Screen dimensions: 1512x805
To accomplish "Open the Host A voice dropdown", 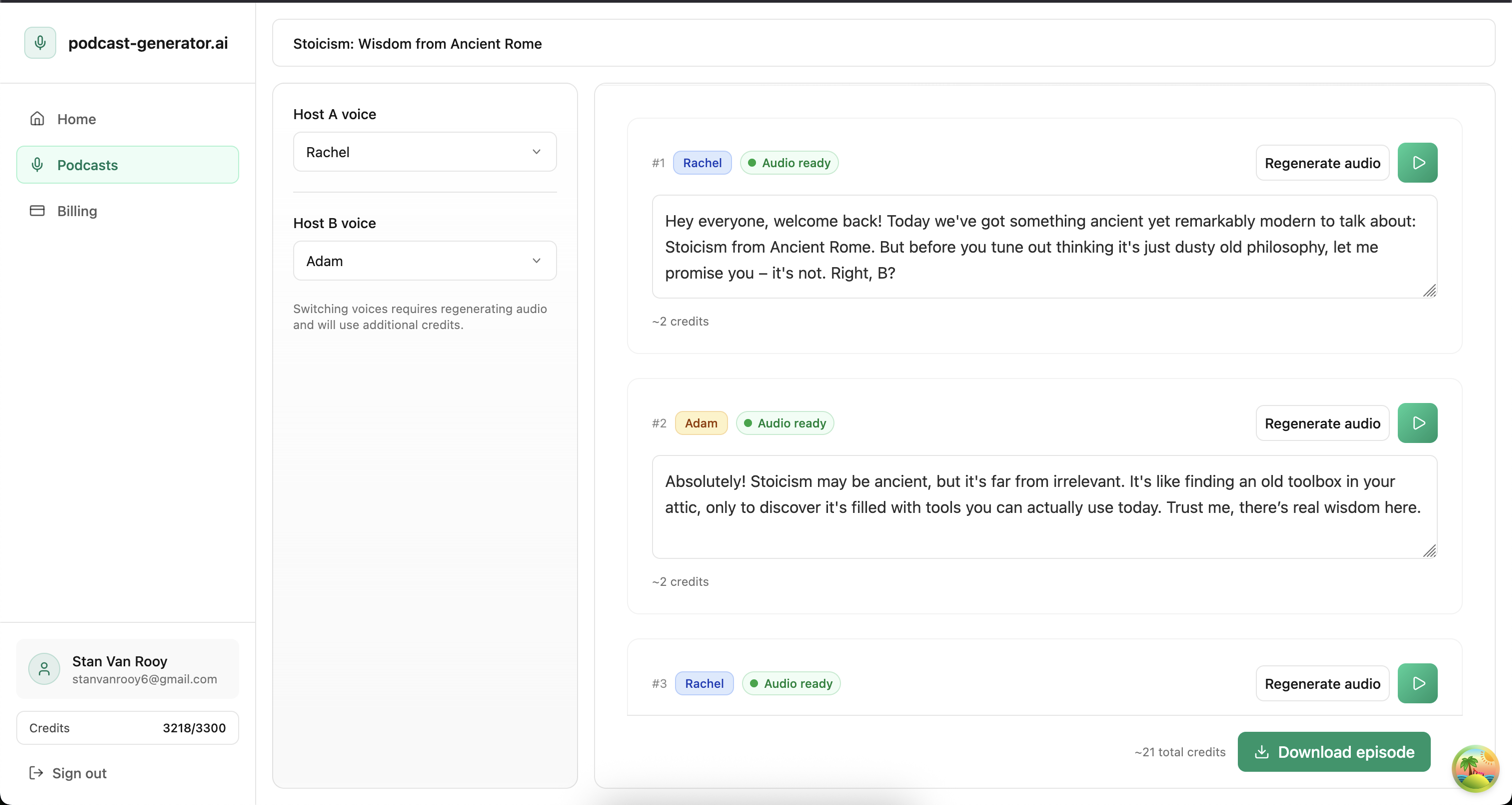I will pyautogui.click(x=424, y=152).
